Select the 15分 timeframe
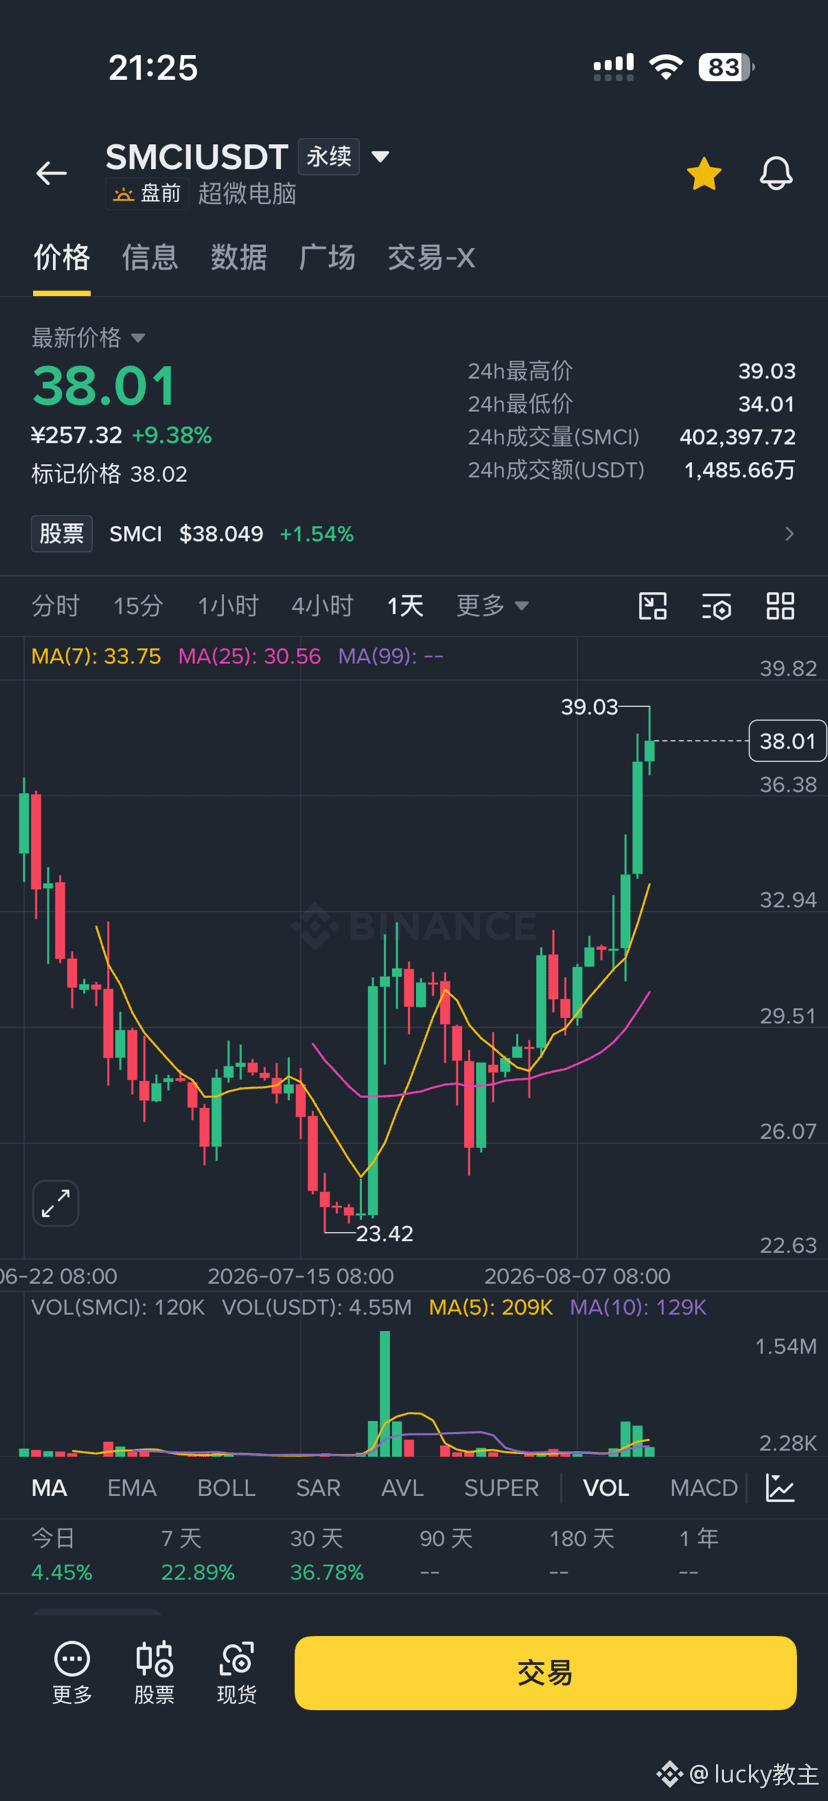Image resolution: width=828 pixels, height=1801 pixels. click(138, 606)
